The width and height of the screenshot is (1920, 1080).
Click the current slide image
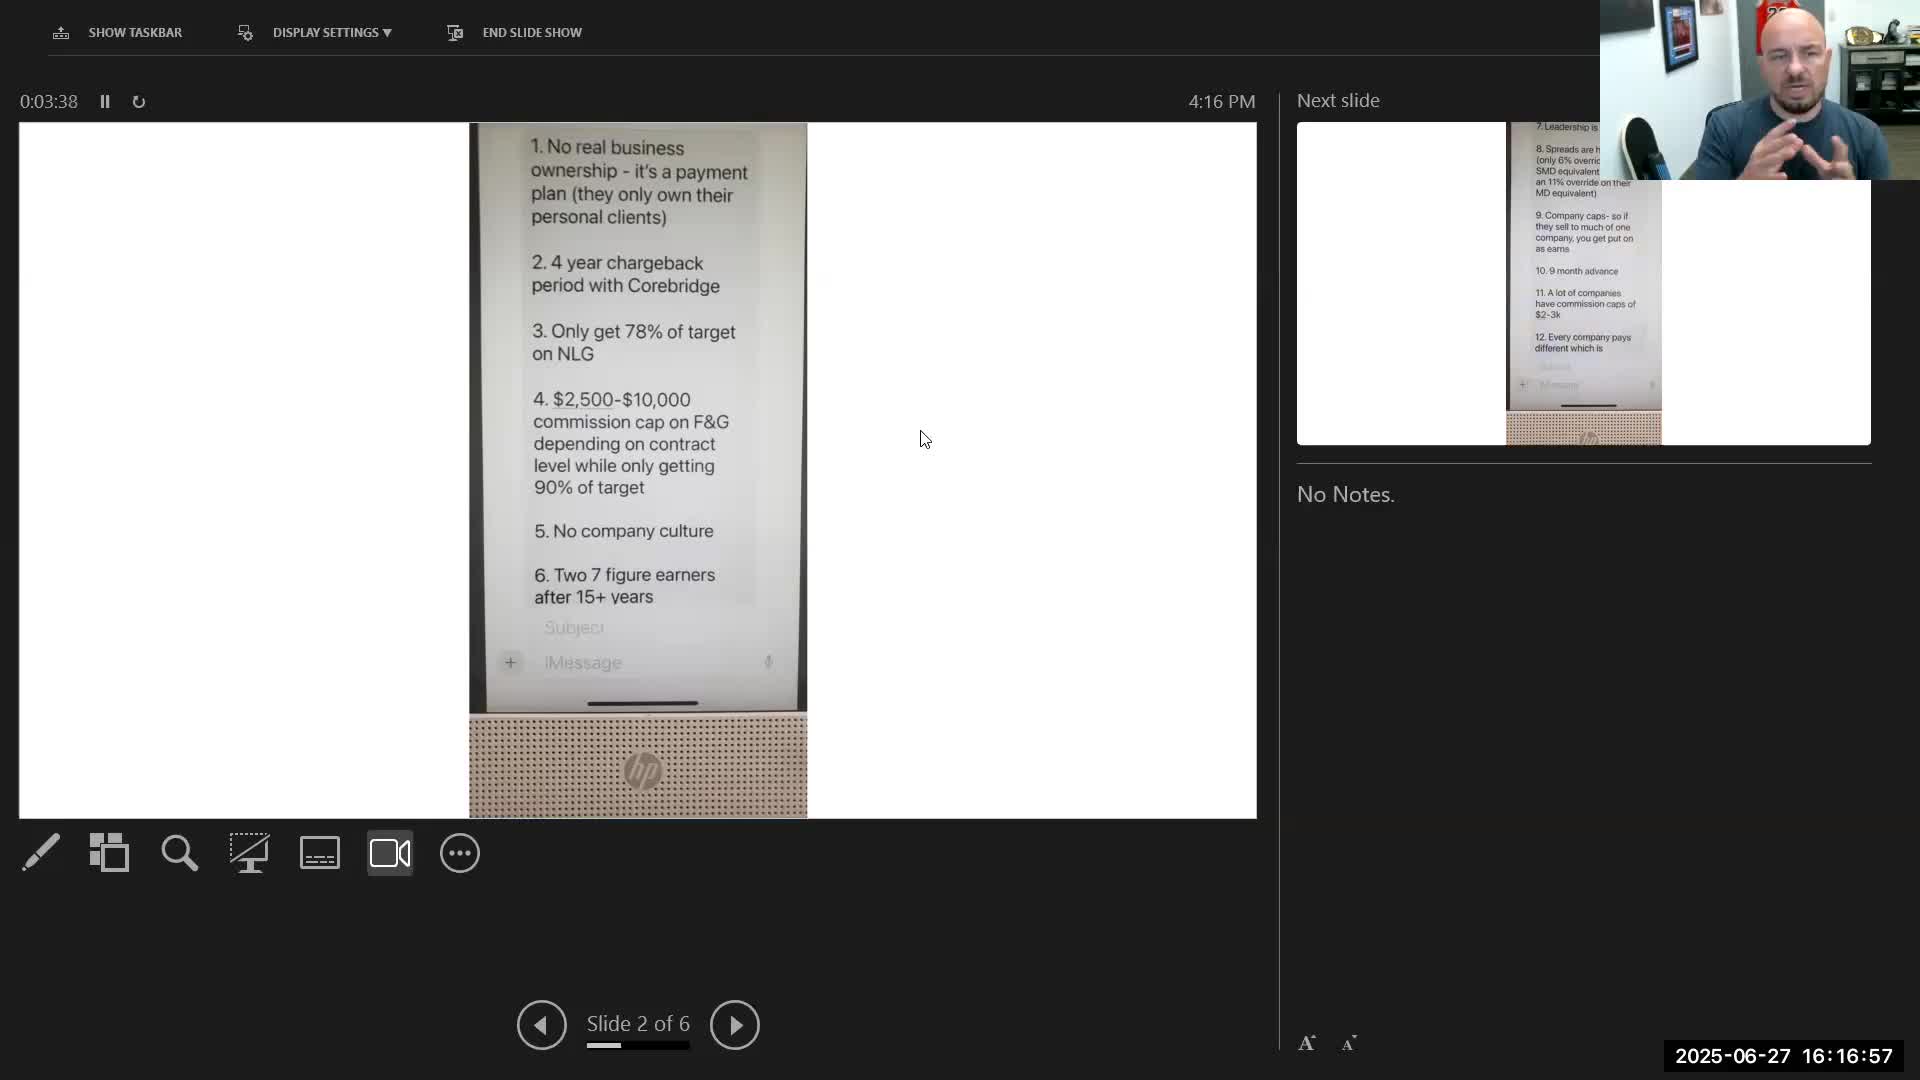pyautogui.click(x=638, y=470)
